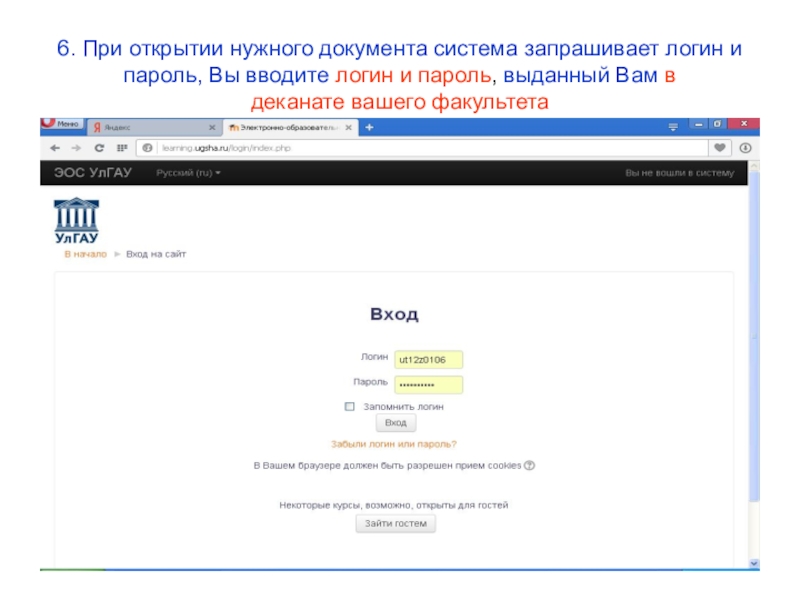Reload the current page
This screenshot has width=800, height=600.
click(x=100, y=147)
